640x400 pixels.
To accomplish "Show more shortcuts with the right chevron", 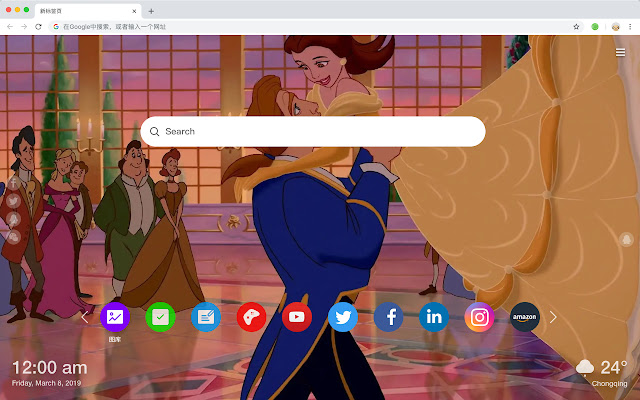I will (553, 317).
